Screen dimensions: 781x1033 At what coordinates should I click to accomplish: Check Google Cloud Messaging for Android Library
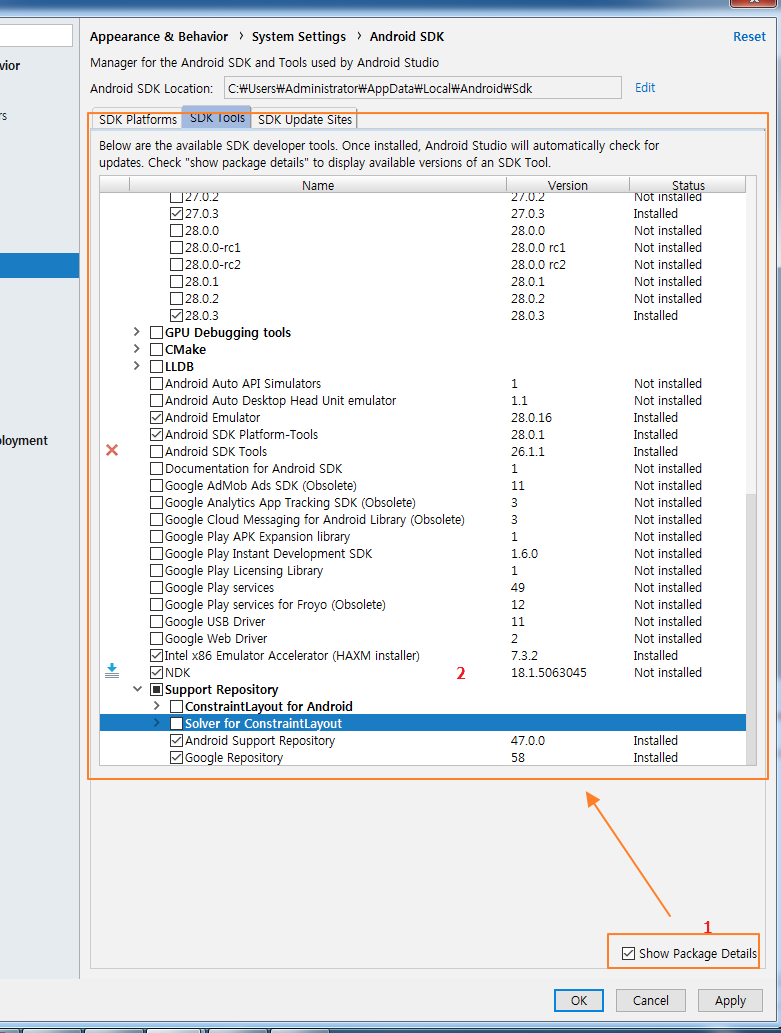click(x=156, y=520)
